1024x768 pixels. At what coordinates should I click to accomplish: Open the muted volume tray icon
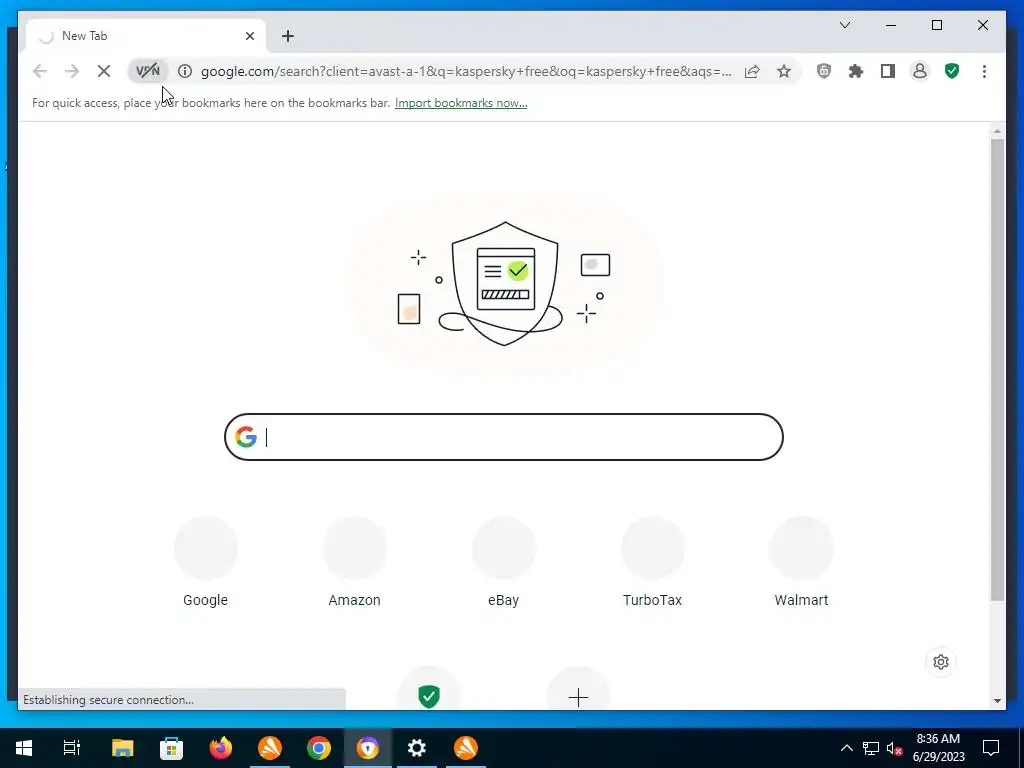pos(895,748)
